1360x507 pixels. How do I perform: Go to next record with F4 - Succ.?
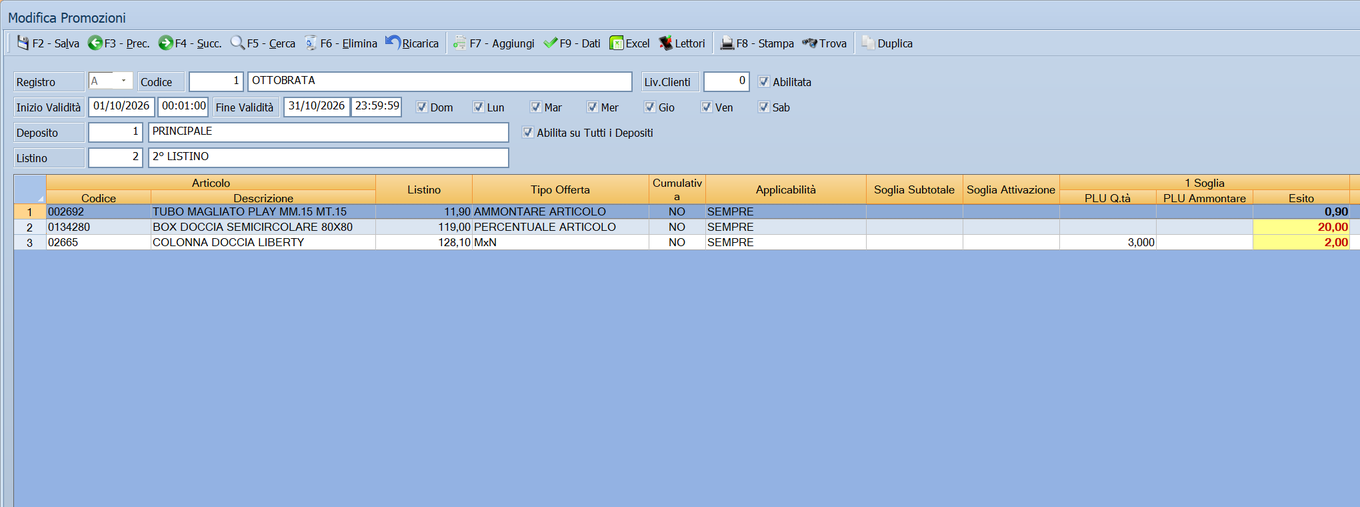click(x=190, y=43)
